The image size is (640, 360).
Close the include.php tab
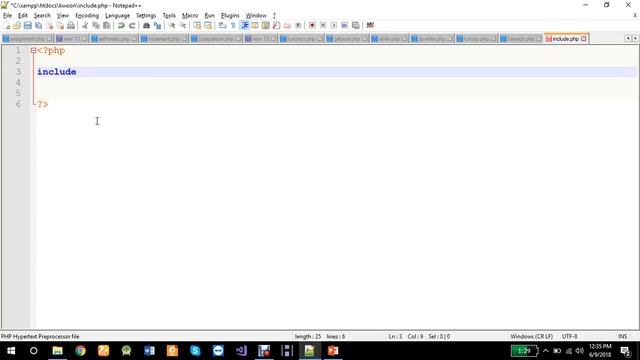click(x=584, y=39)
